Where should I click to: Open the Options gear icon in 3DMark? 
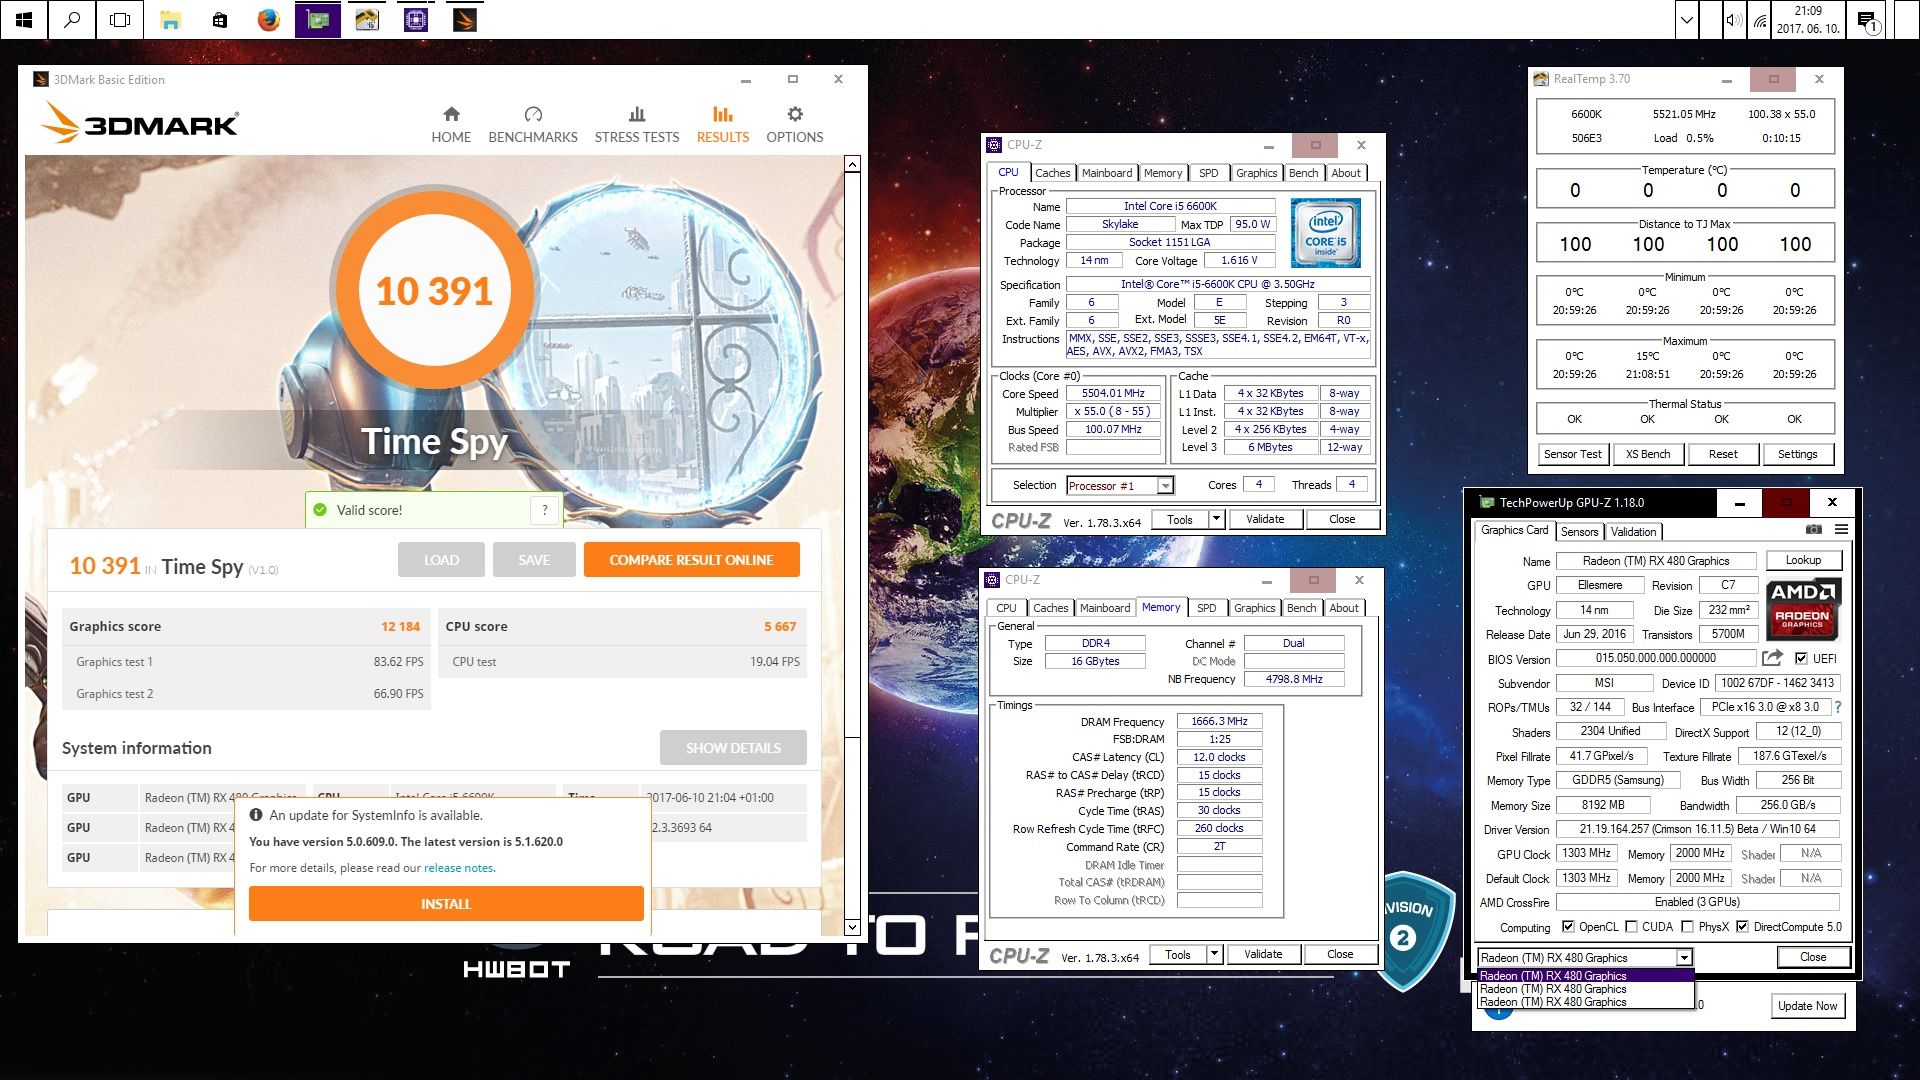click(x=794, y=114)
